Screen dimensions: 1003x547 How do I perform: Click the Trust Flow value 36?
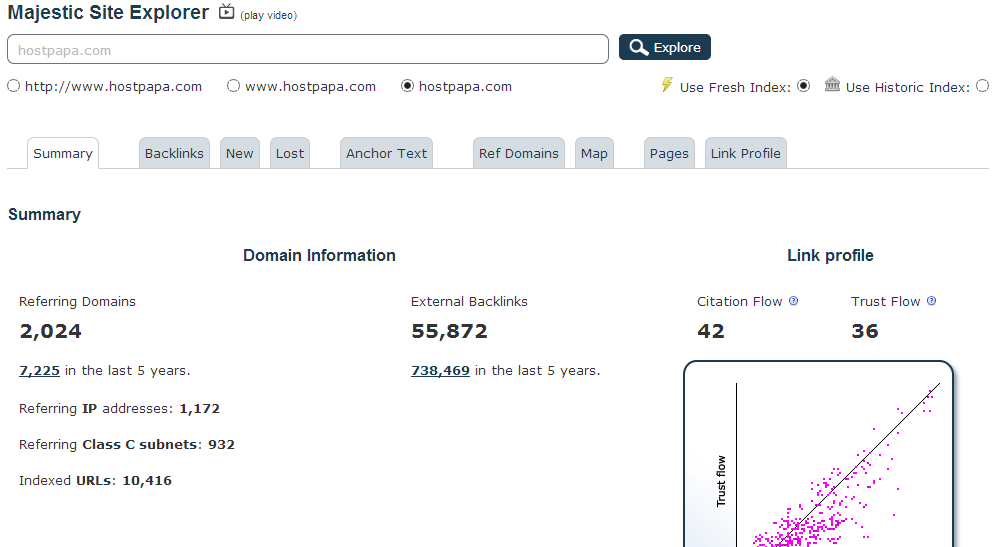point(865,331)
